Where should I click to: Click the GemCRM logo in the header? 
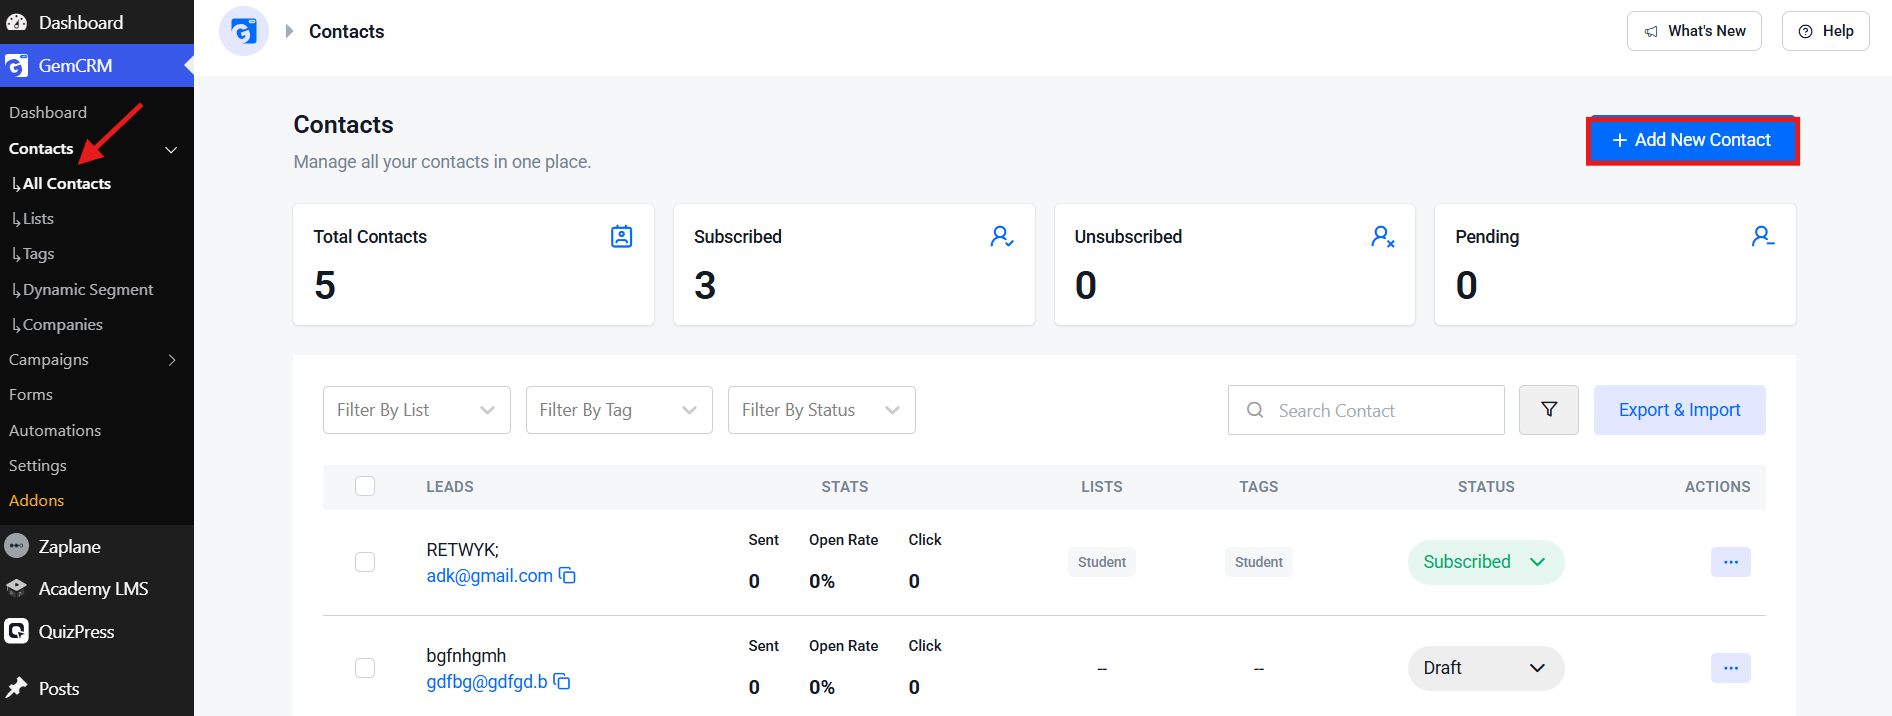click(244, 31)
